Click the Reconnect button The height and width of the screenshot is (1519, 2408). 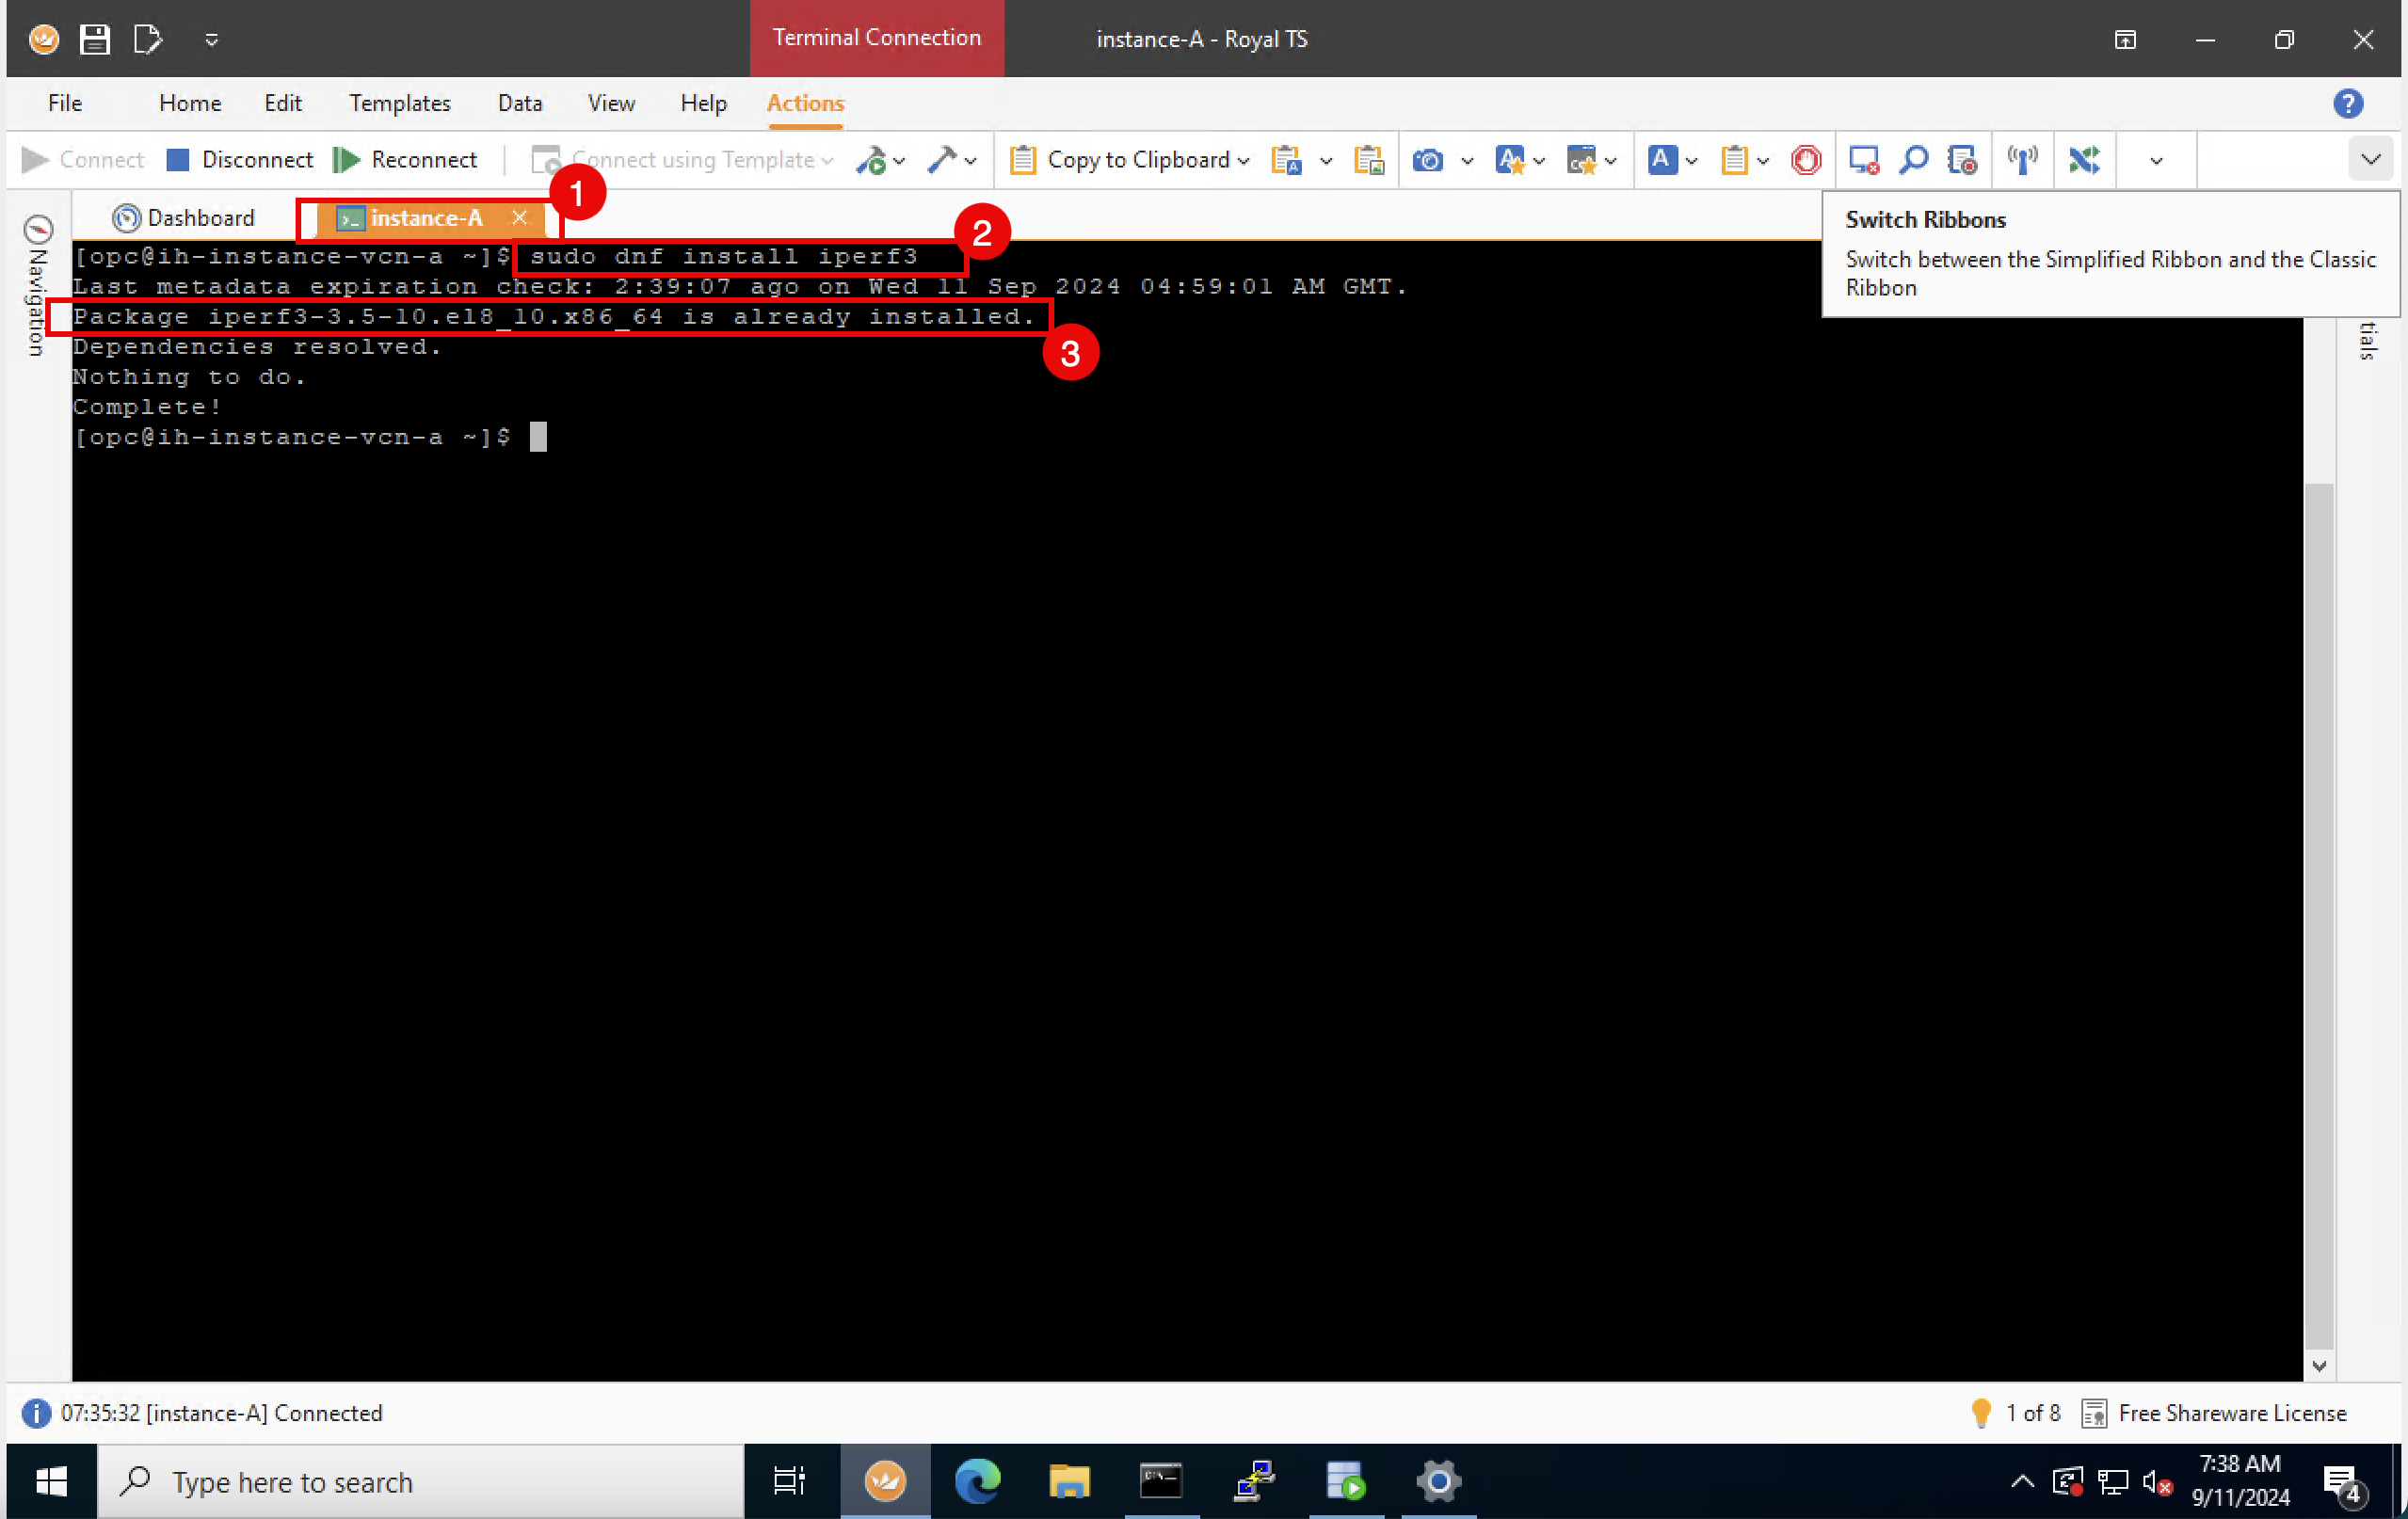tap(405, 160)
